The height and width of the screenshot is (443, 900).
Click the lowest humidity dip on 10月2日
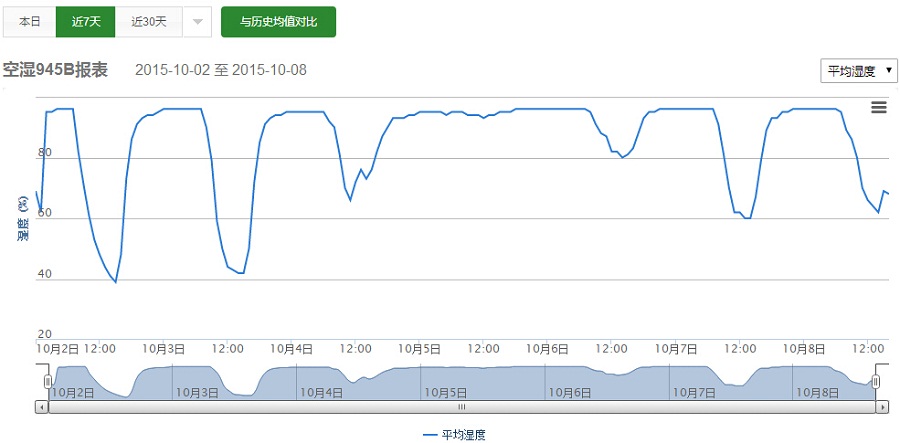coord(115,282)
